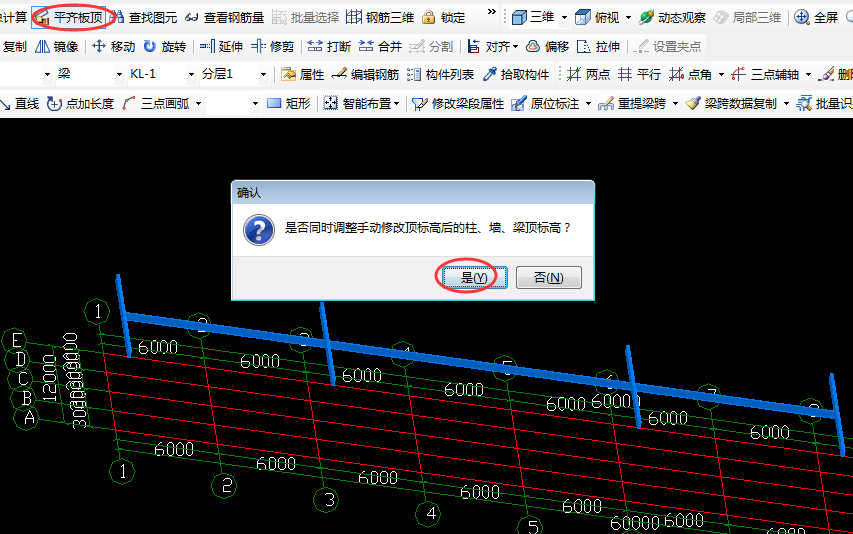Click axis bubble 3 at the bottom grid

[x=328, y=499]
